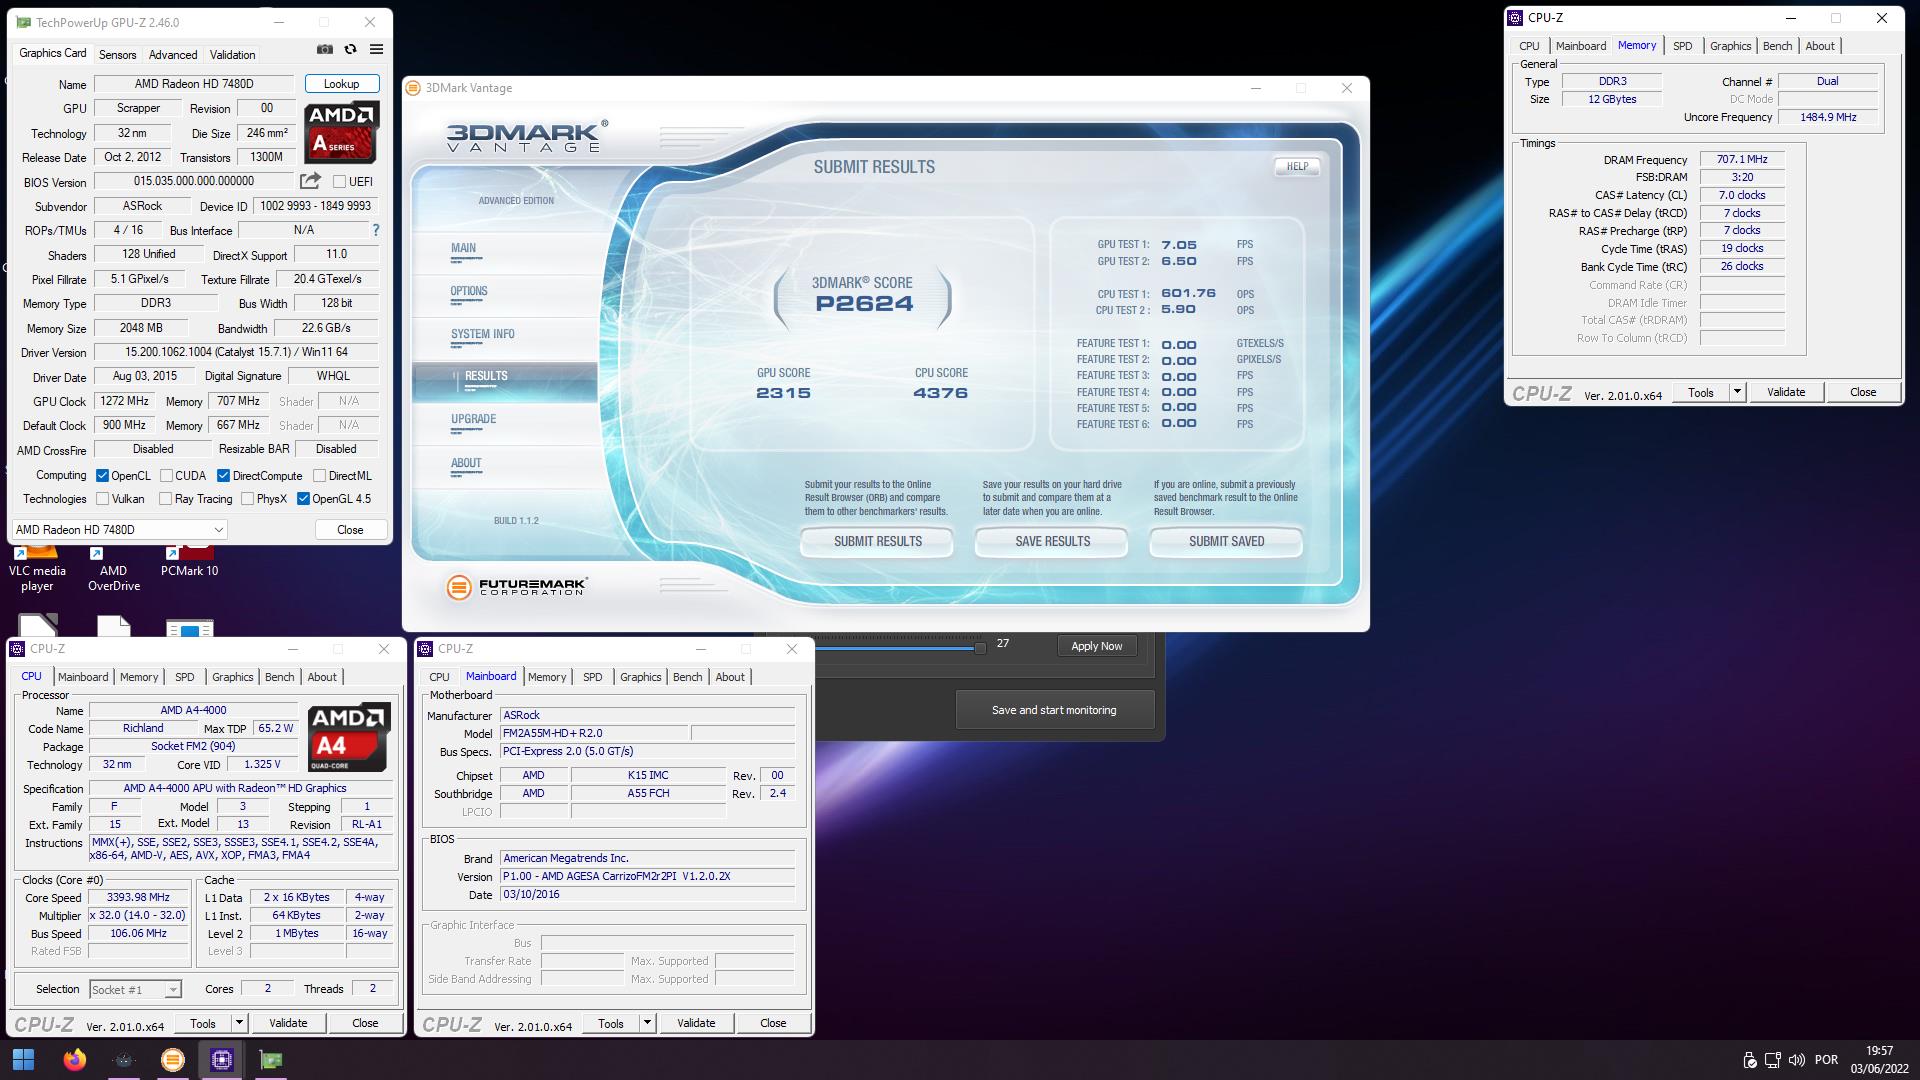1920x1080 pixels.
Task: Open the UPGRADE section in 3DMark Vantage
Action: [x=473, y=420]
